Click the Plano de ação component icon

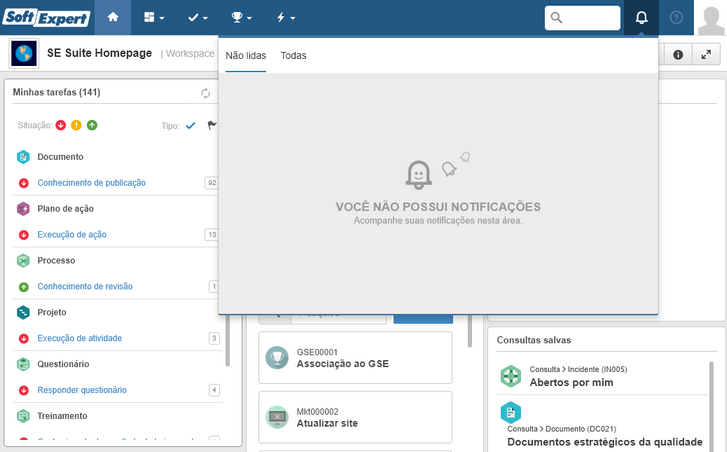[x=23, y=209]
